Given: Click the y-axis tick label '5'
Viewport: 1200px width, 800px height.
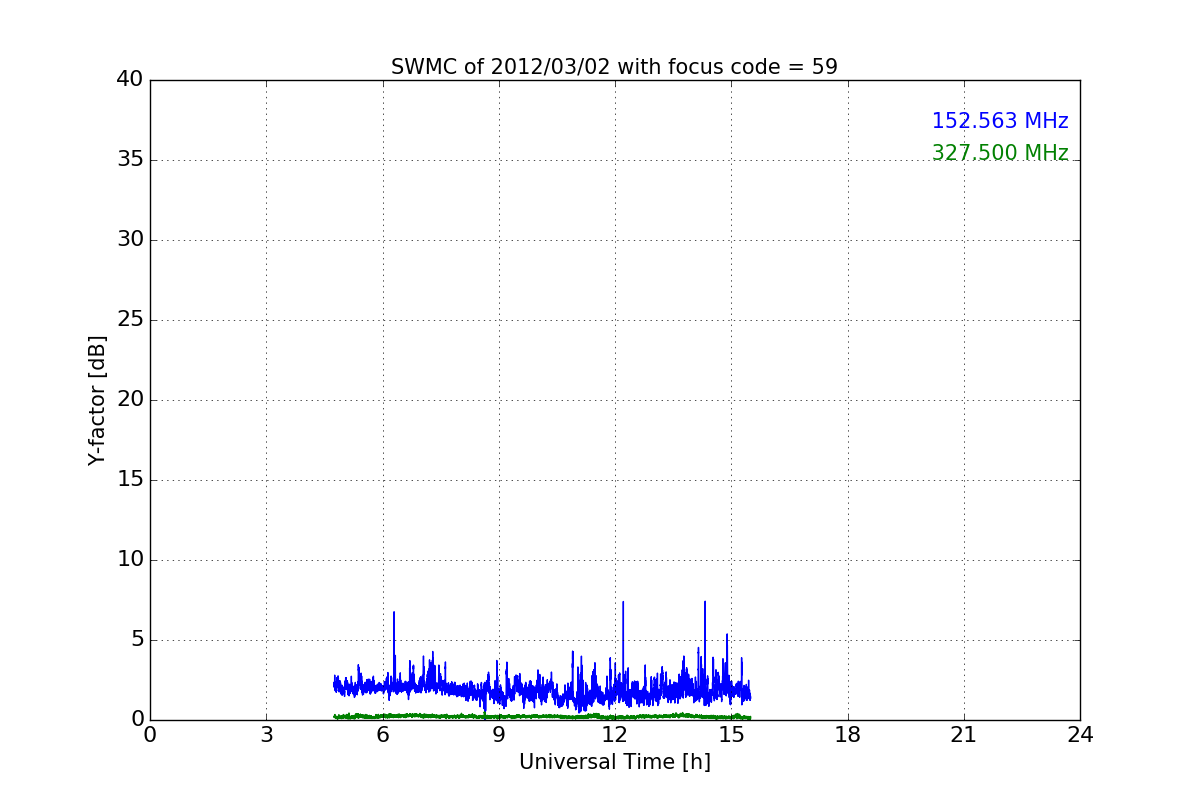Looking at the screenshot, I should 137,640.
